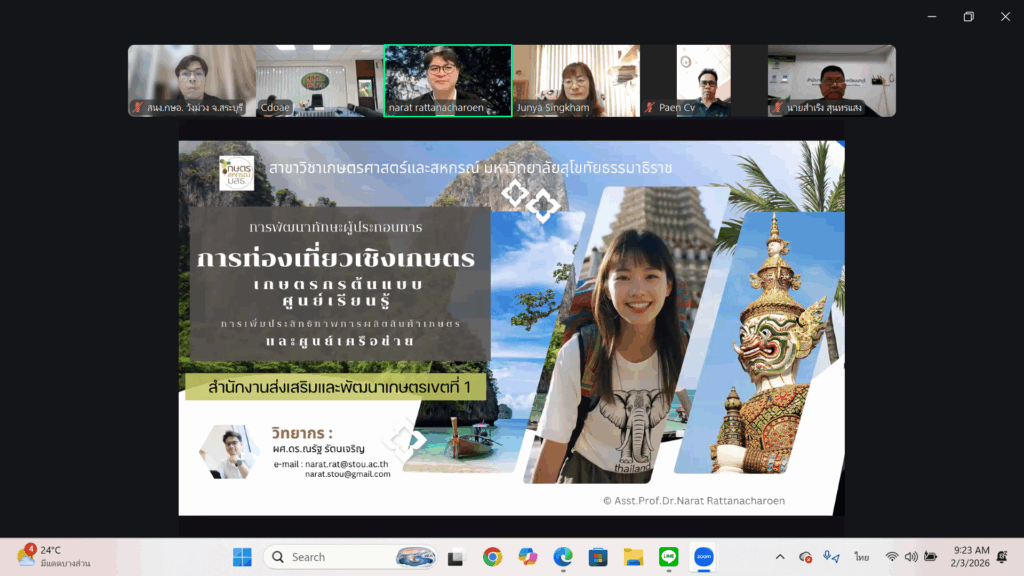
Task: Expand the hidden system tray icons chevron
Action: coord(780,557)
